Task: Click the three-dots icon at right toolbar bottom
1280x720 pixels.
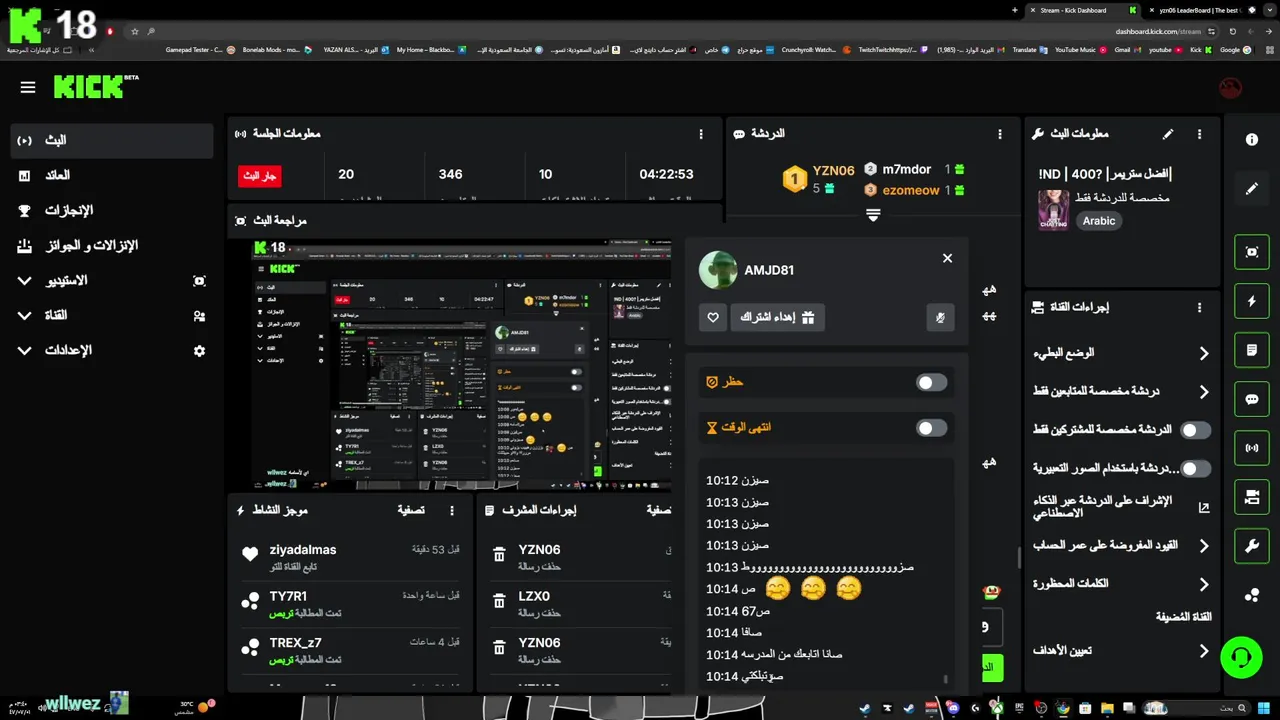Action: point(1251,595)
